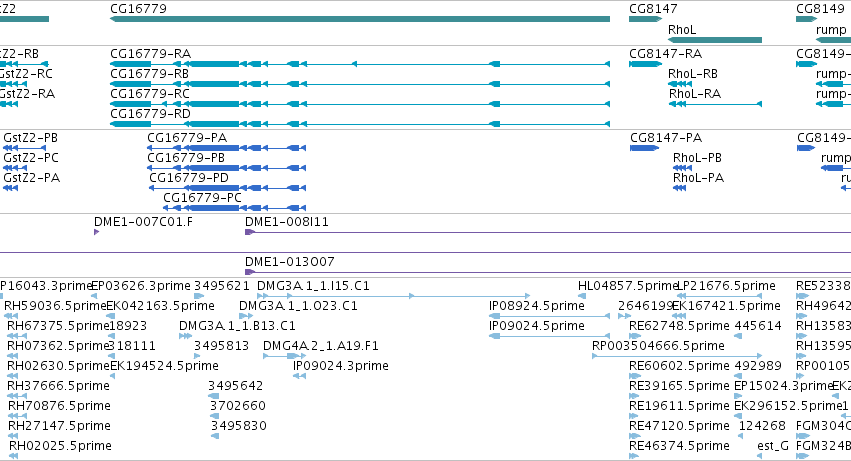Open EST DMG3A.1_1.I15.C1
Viewport: 851px width, 461px height.
[x=313, y=286]
